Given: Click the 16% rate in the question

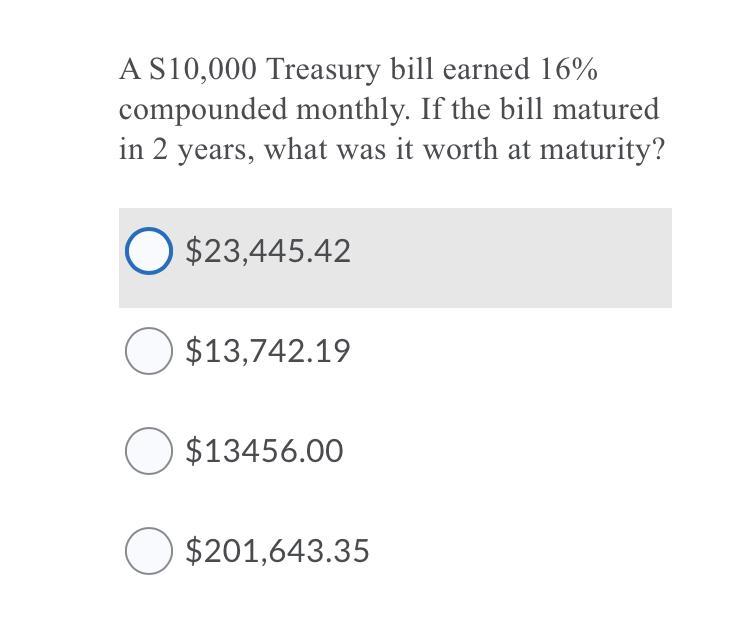Looking at the screenshot, I should (569, 69).
